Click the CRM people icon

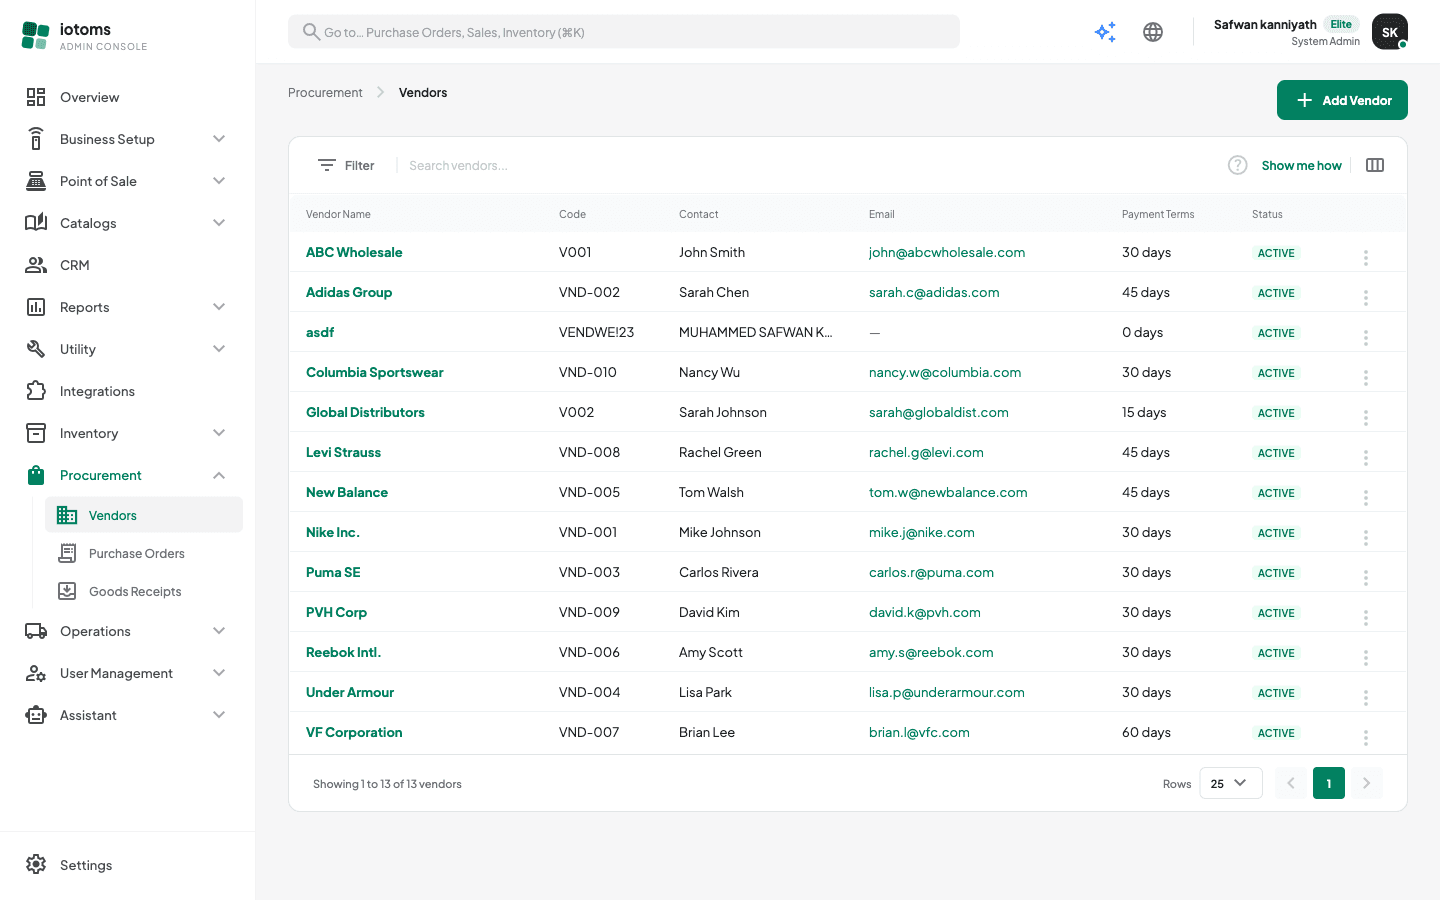click(36, 265)
